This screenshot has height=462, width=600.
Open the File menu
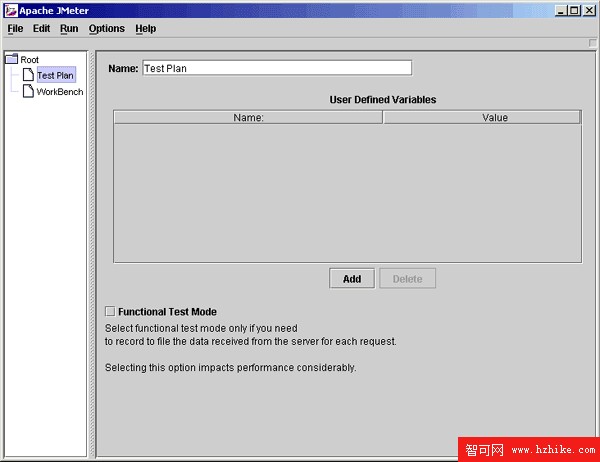pyautogui.click(x=15, y=29)
